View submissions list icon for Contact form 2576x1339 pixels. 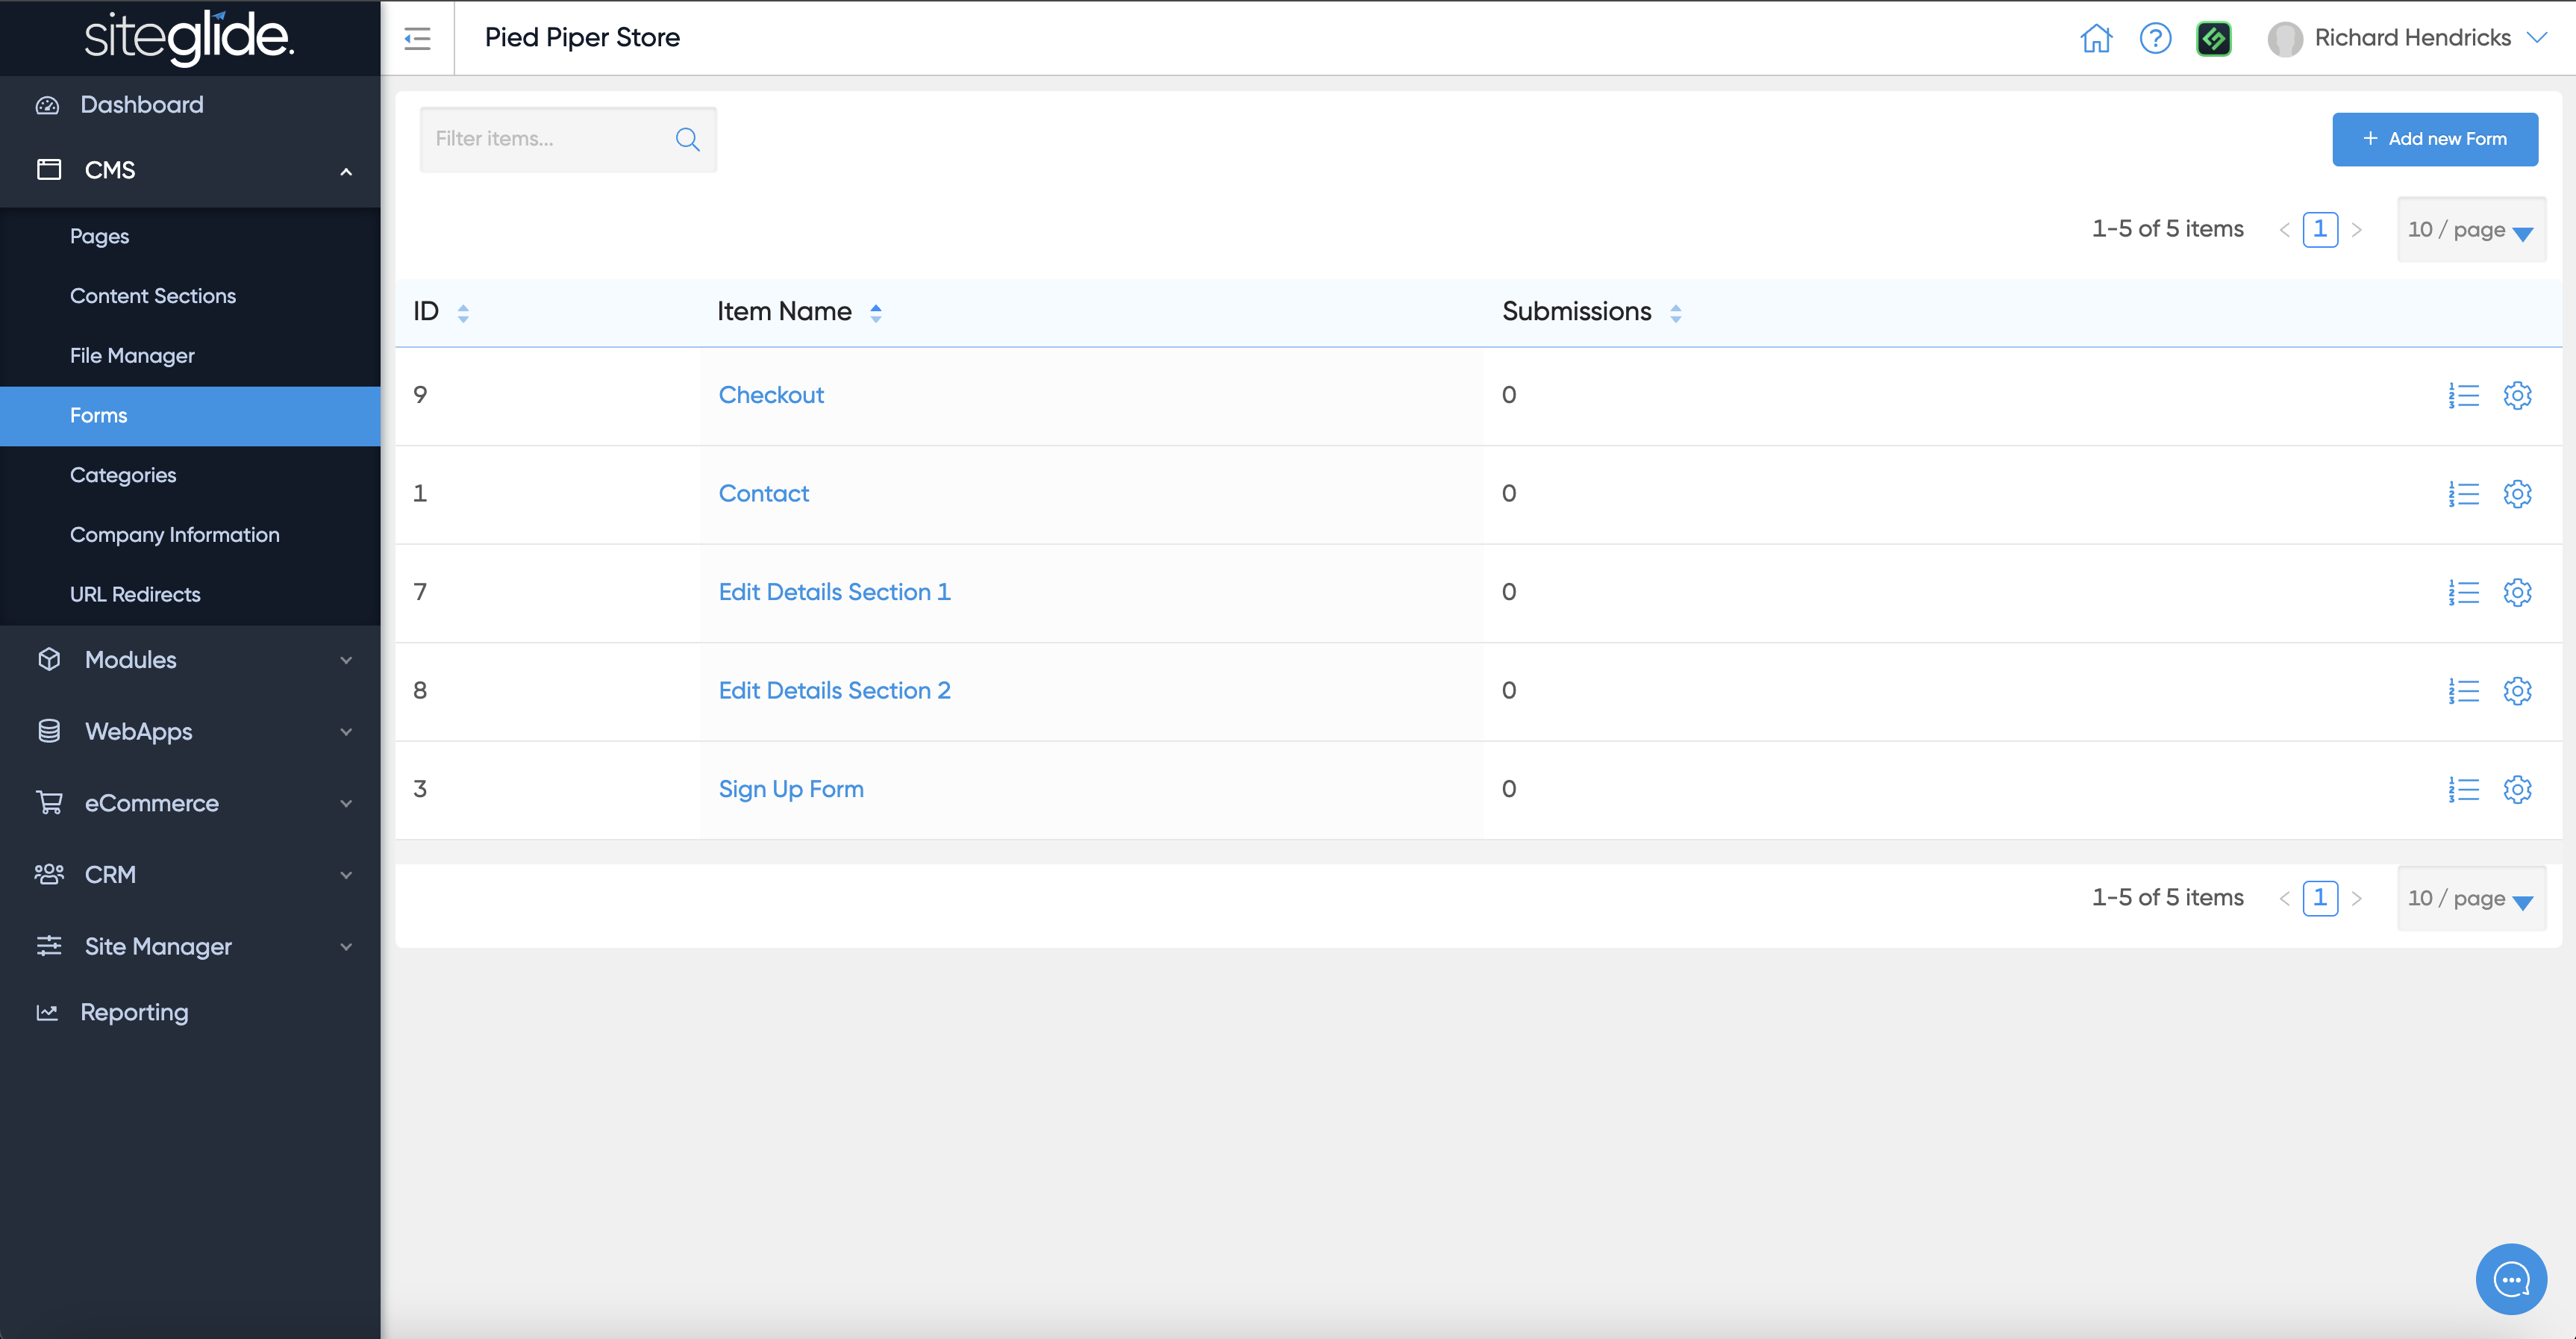coord(2463,494)
